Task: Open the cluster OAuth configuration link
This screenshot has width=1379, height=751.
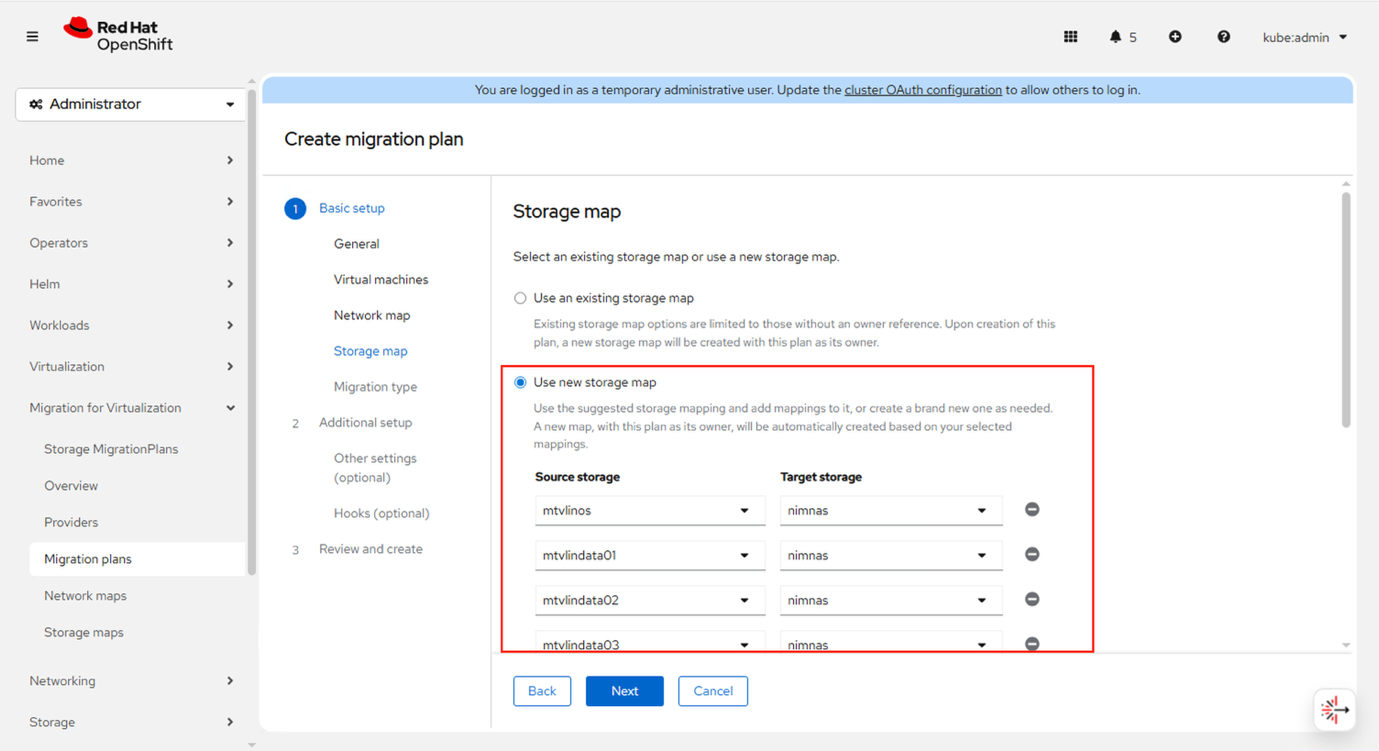Action: (x=923, y=90)
